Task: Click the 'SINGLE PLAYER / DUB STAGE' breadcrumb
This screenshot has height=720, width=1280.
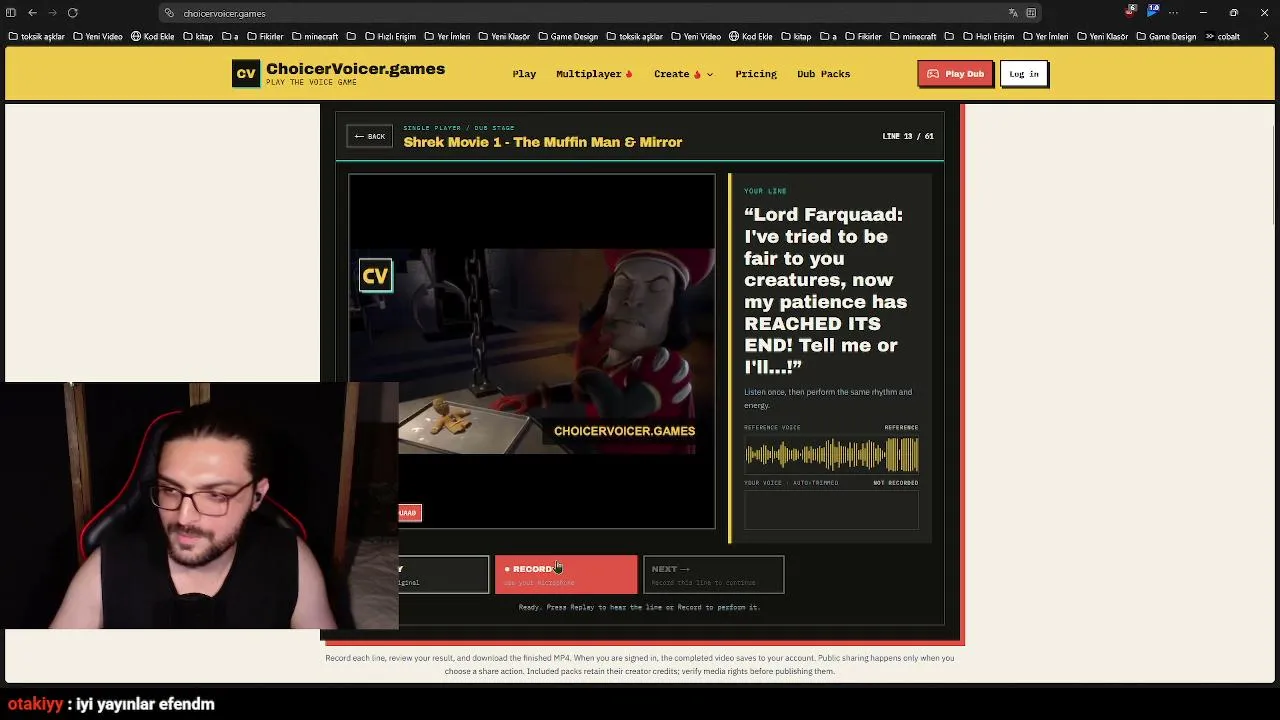Action: click(x=459, y=128)
